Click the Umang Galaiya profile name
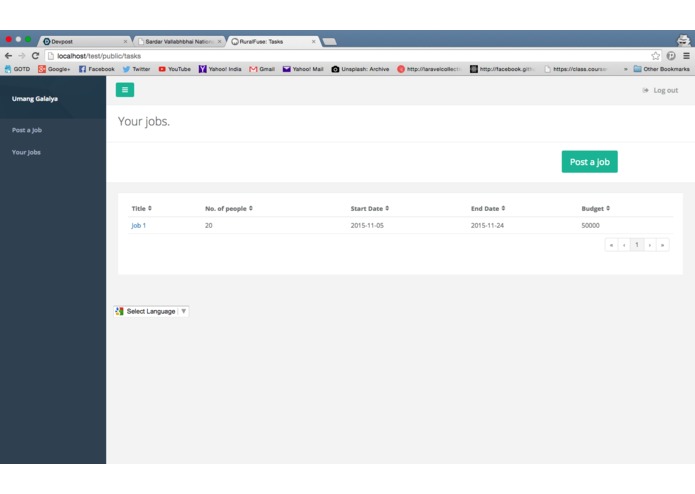 coord(35,99)
